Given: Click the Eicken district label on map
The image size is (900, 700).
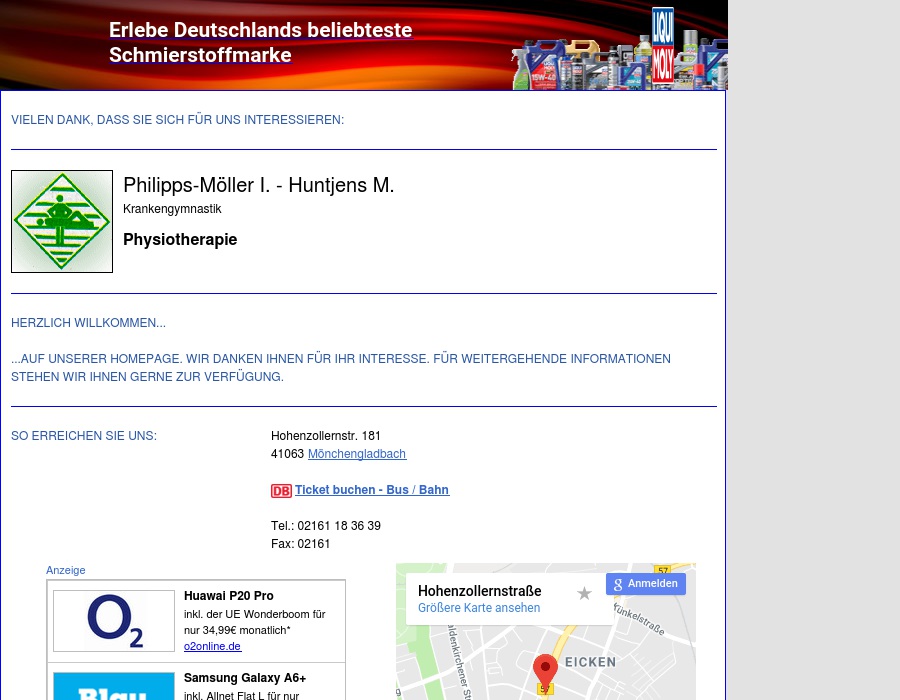Looking at the screenshot, I should [x=590, y=662].
